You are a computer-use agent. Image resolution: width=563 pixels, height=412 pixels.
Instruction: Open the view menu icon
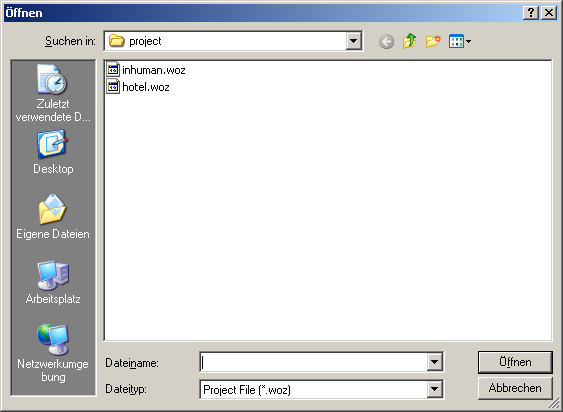coord(460,41)
